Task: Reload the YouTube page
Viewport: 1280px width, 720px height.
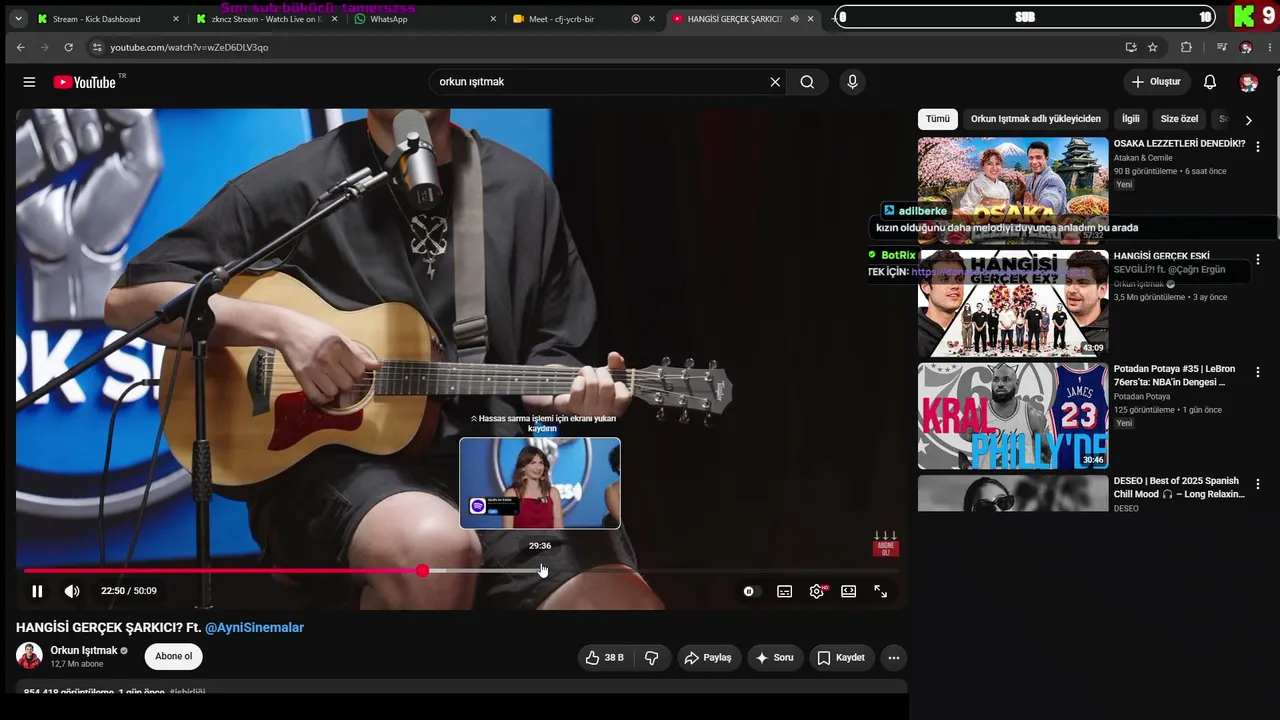Action: (69, 47)
